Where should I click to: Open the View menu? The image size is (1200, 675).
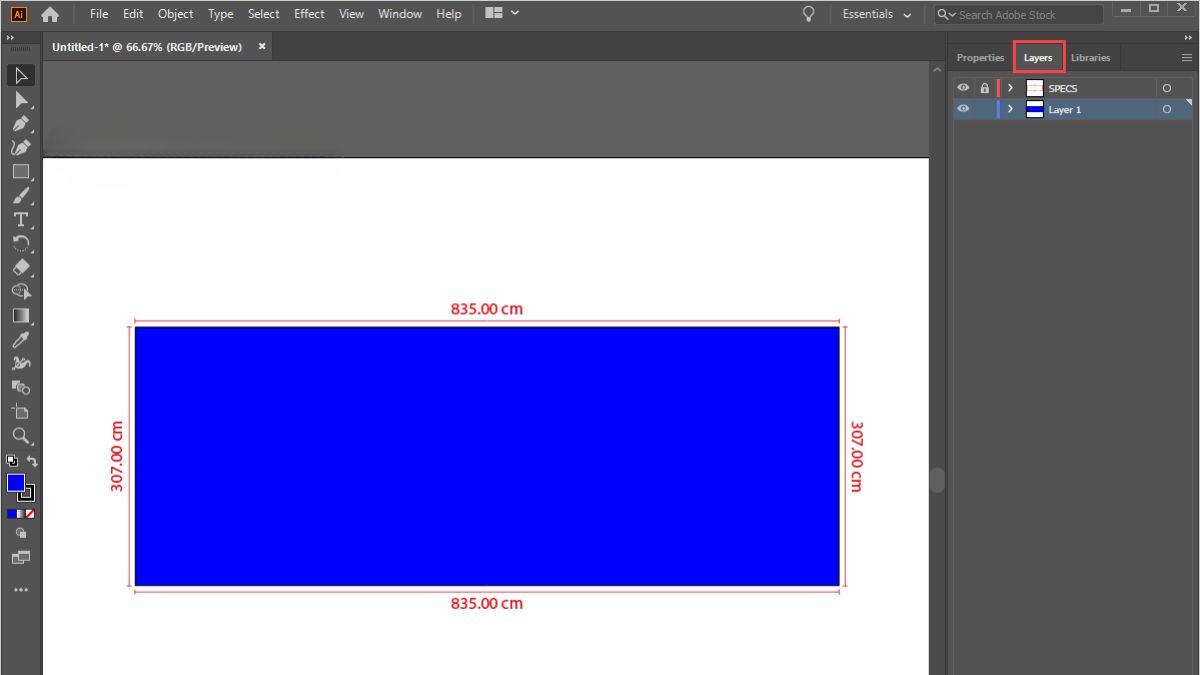point(351,14)
